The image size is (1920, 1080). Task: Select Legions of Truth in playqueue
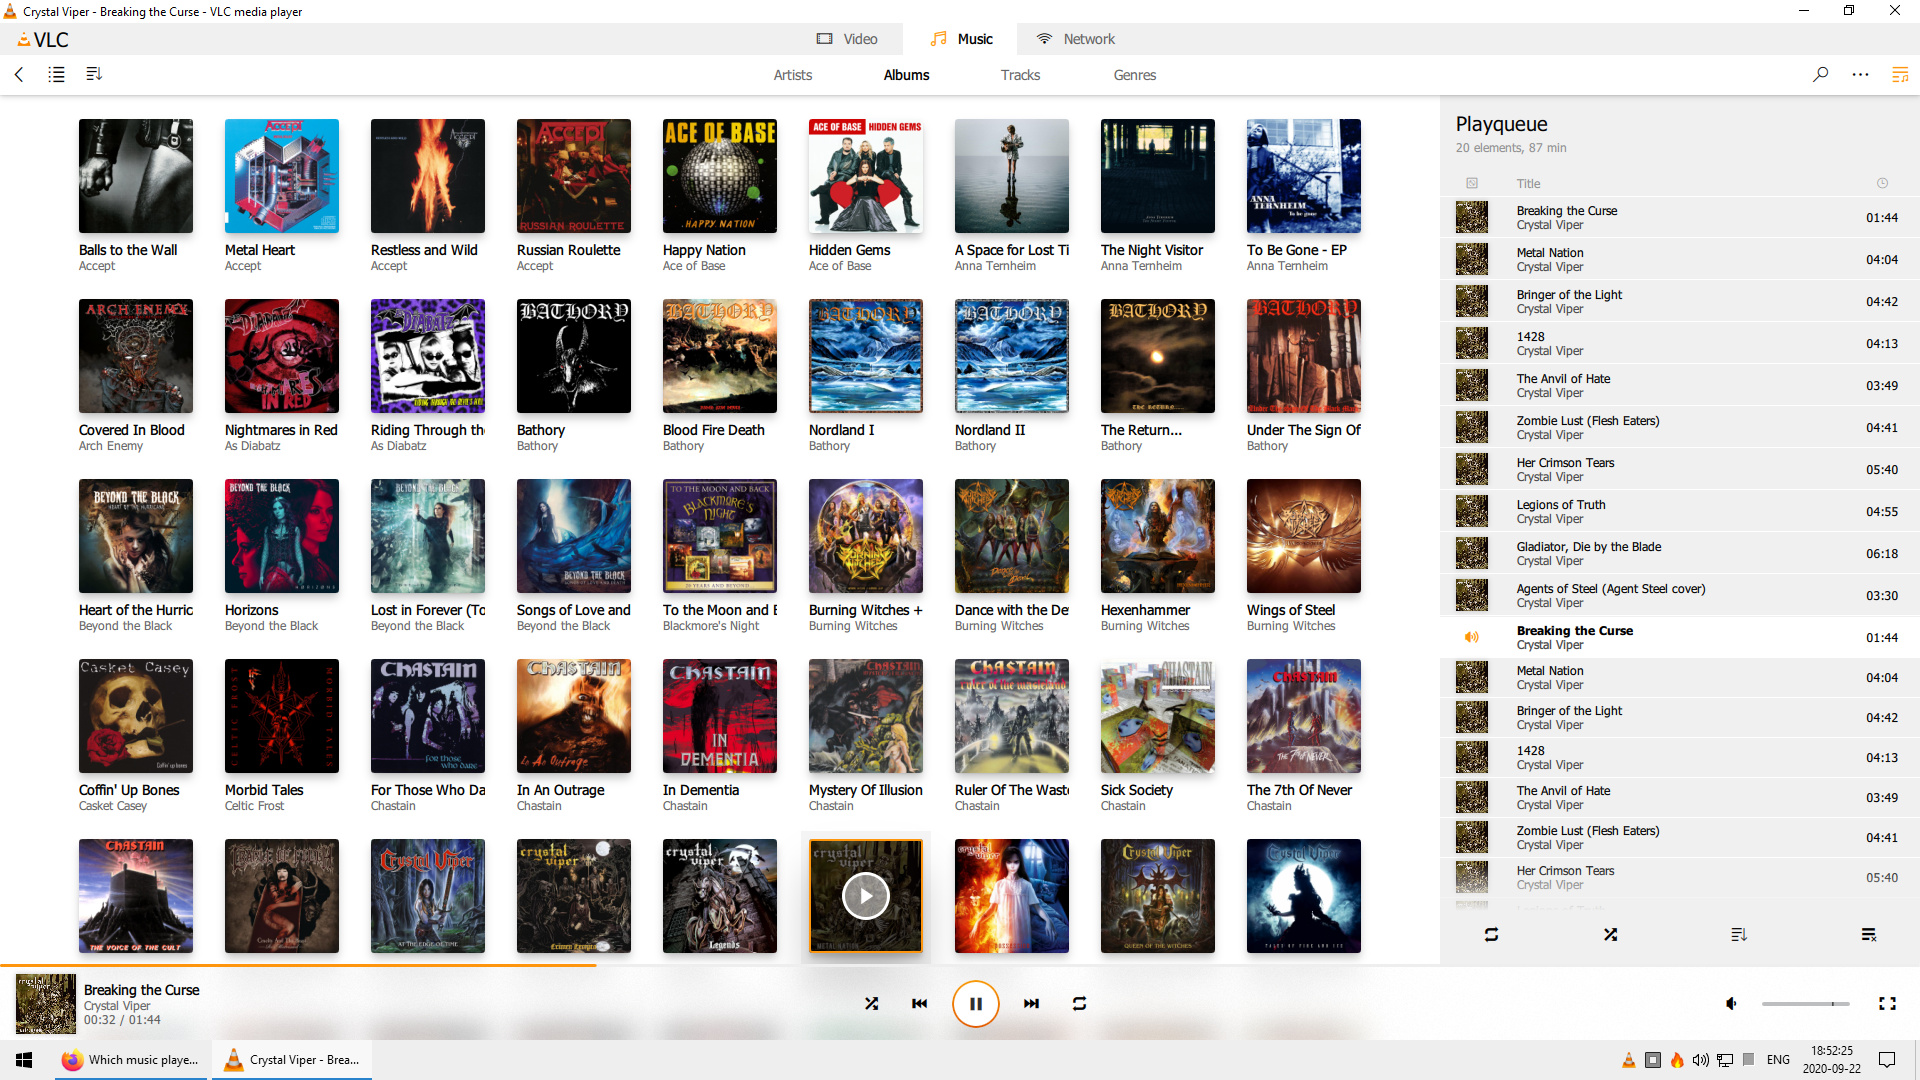pos(1680,511)
